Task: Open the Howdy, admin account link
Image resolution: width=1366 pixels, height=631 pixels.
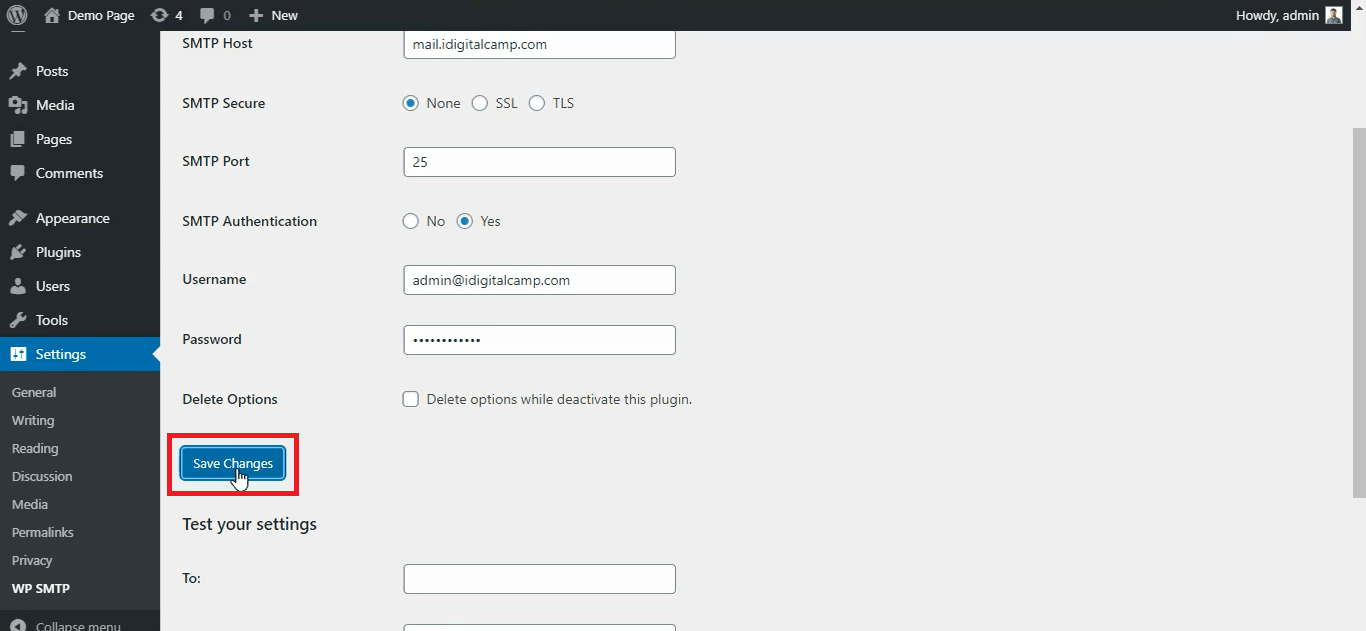Action: point(1277,15)
